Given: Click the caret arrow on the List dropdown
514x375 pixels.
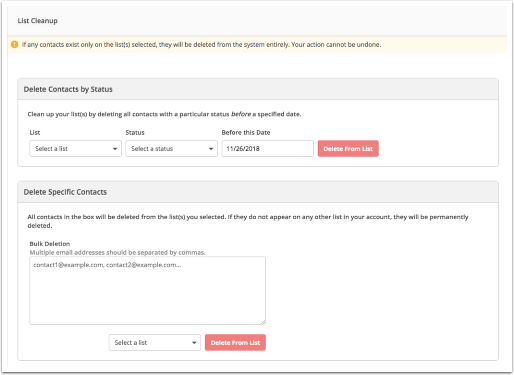Looking at the screenshot, I should (x=115, y=149).
